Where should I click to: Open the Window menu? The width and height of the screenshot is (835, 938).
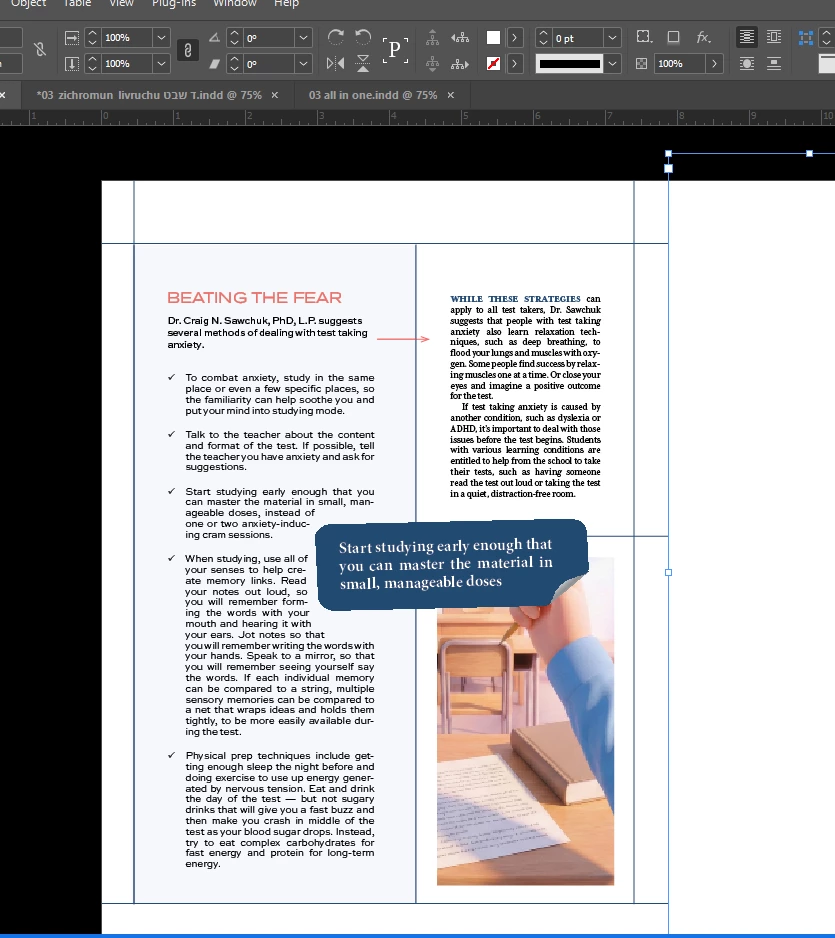[x=235, y=4]
